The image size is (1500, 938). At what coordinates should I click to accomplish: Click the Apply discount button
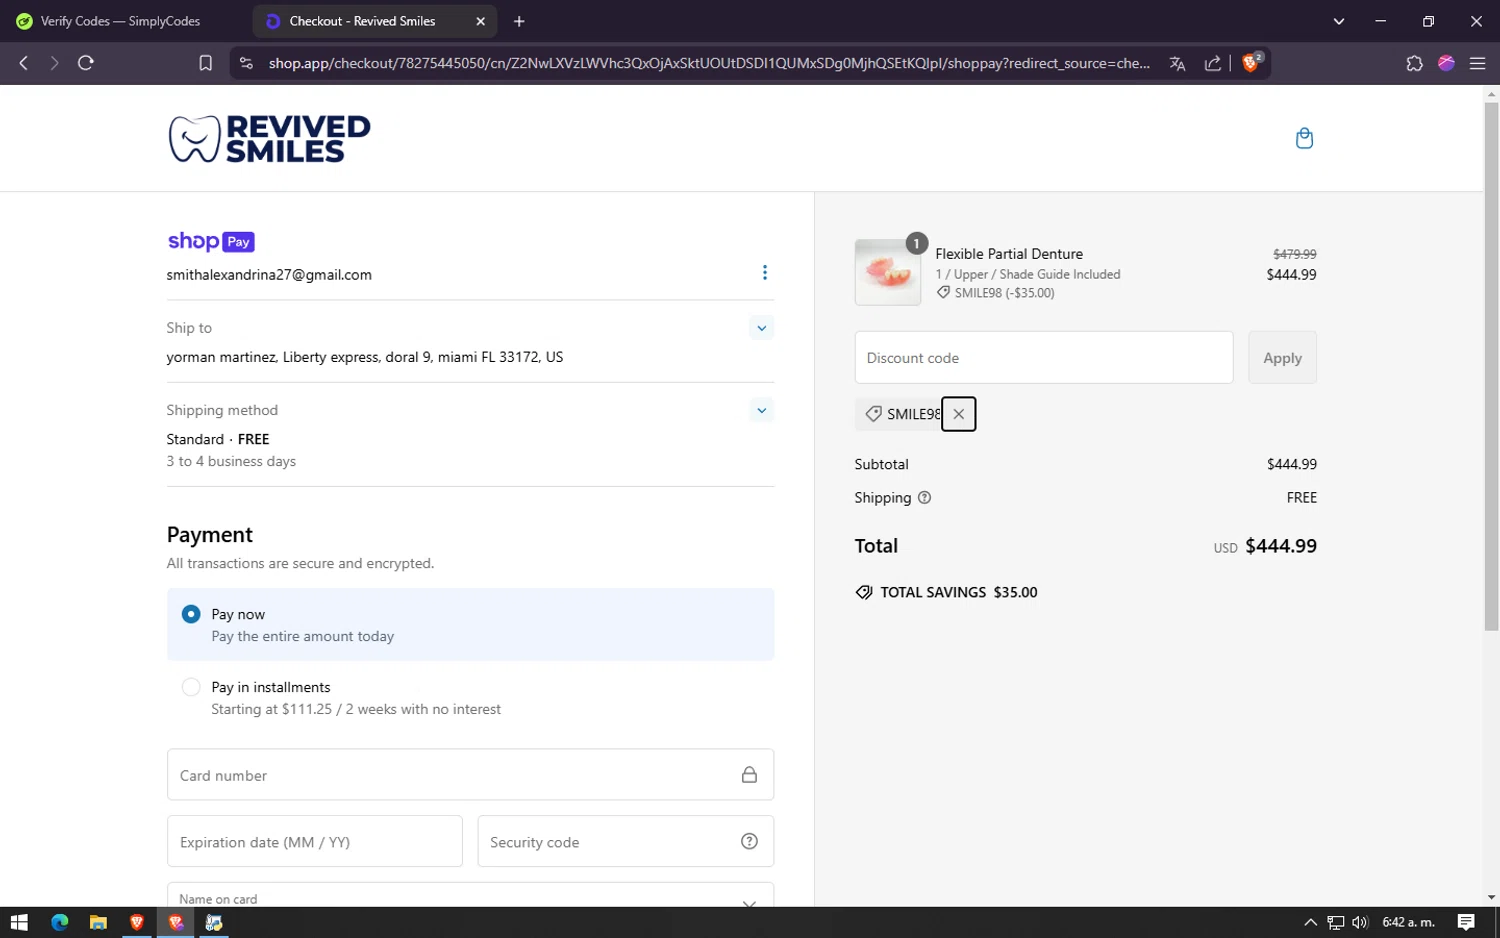1282,358
